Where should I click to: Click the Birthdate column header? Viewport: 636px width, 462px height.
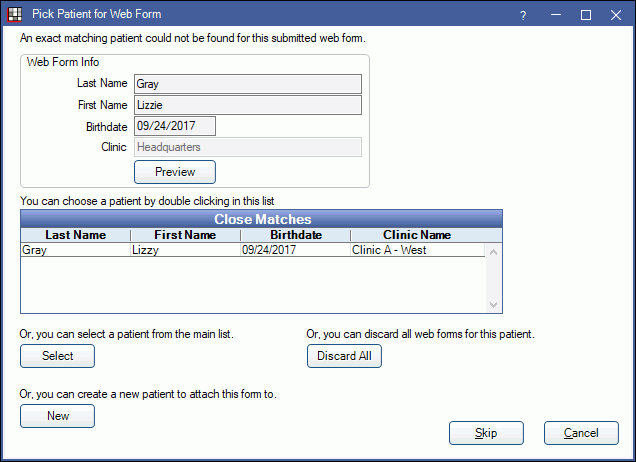[295, 235]
